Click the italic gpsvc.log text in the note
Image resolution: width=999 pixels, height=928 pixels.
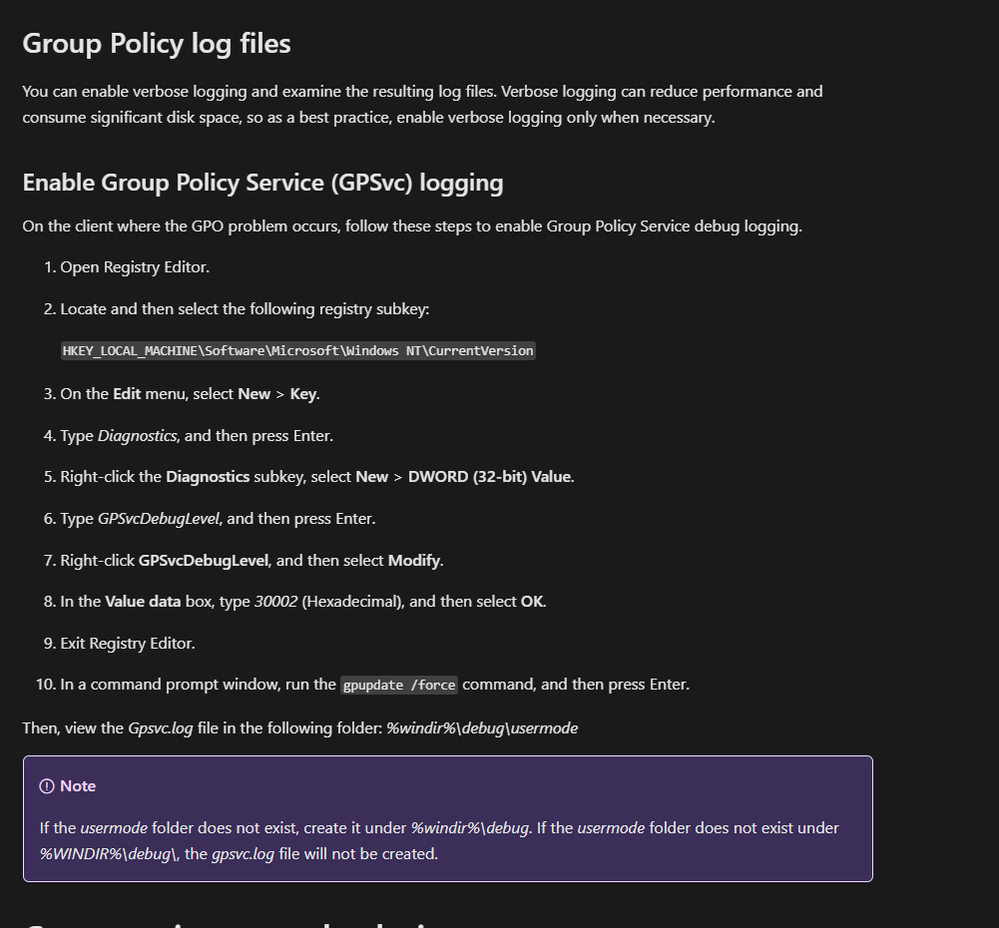click(x=243, y=854)
